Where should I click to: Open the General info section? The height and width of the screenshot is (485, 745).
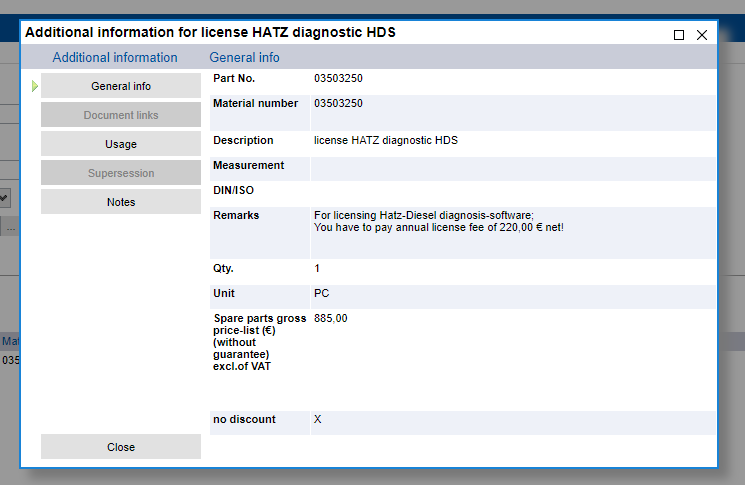pos(121,86)
